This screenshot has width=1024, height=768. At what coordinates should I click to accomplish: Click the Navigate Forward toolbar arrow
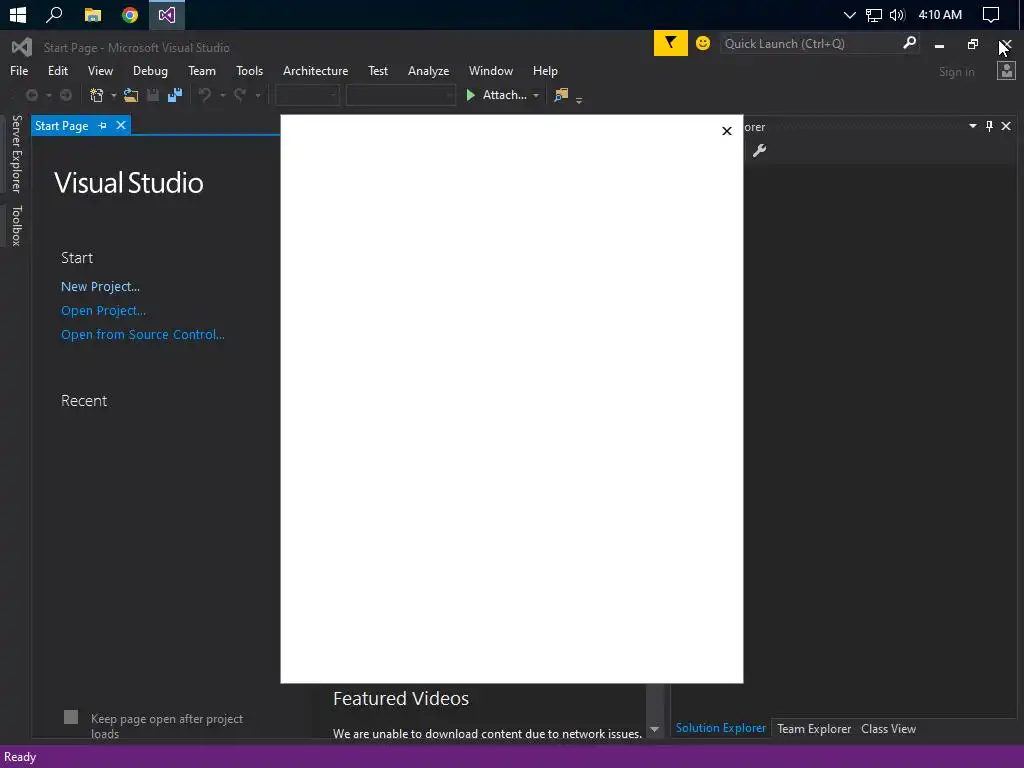(x=66, y=95)
